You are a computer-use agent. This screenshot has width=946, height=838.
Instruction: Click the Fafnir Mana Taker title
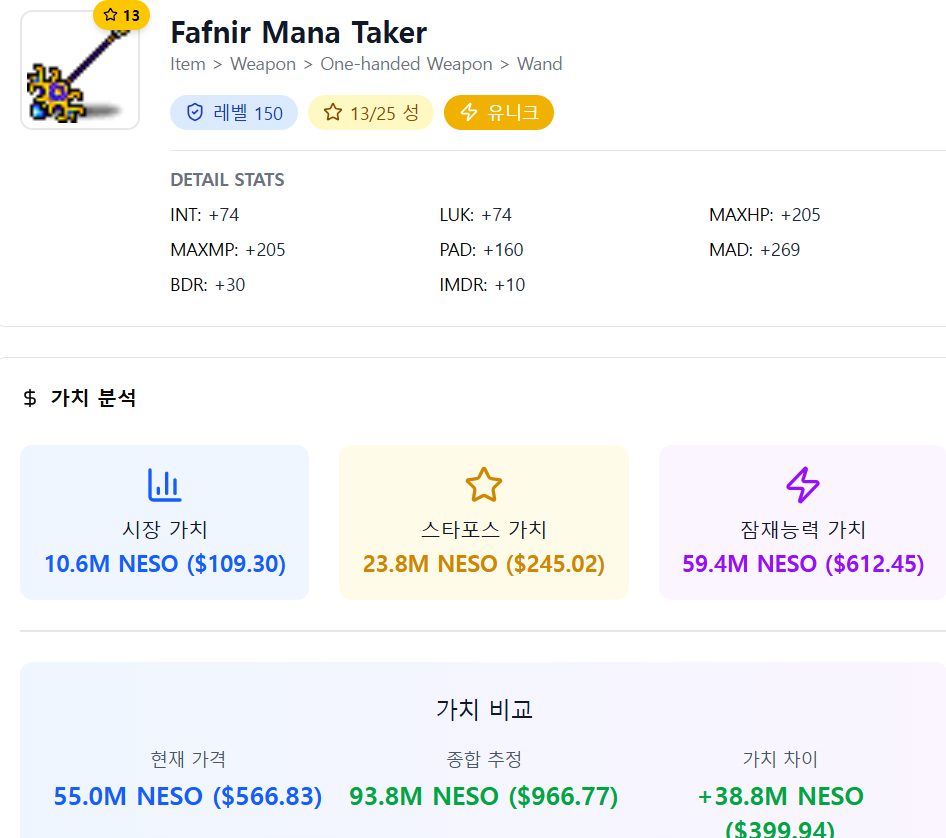coord(298,32)
